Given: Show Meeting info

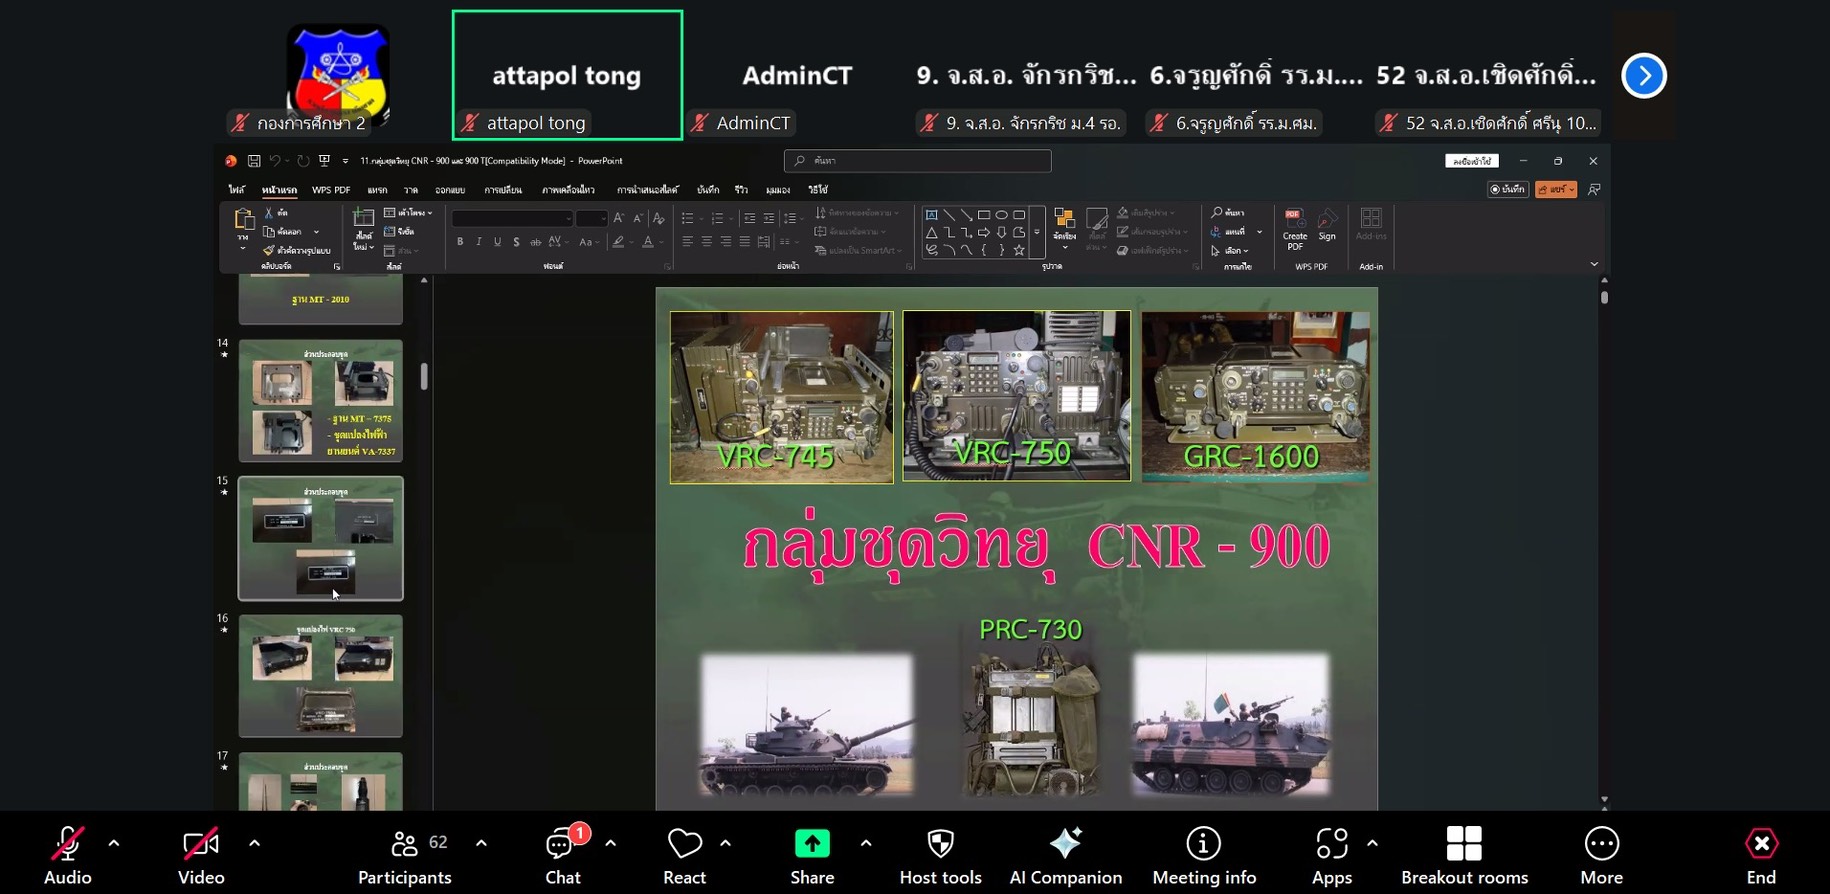Looking at the screenshot, I should pos(1203,855).
